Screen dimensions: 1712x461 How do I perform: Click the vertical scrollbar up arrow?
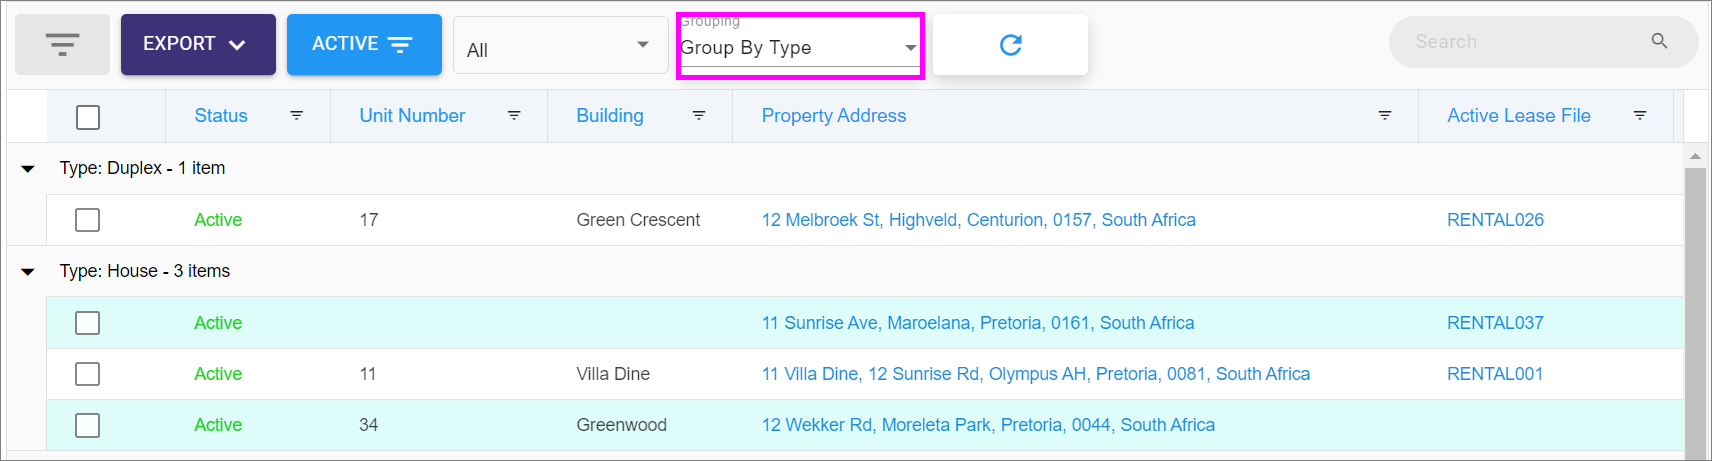click(1695, 156)
